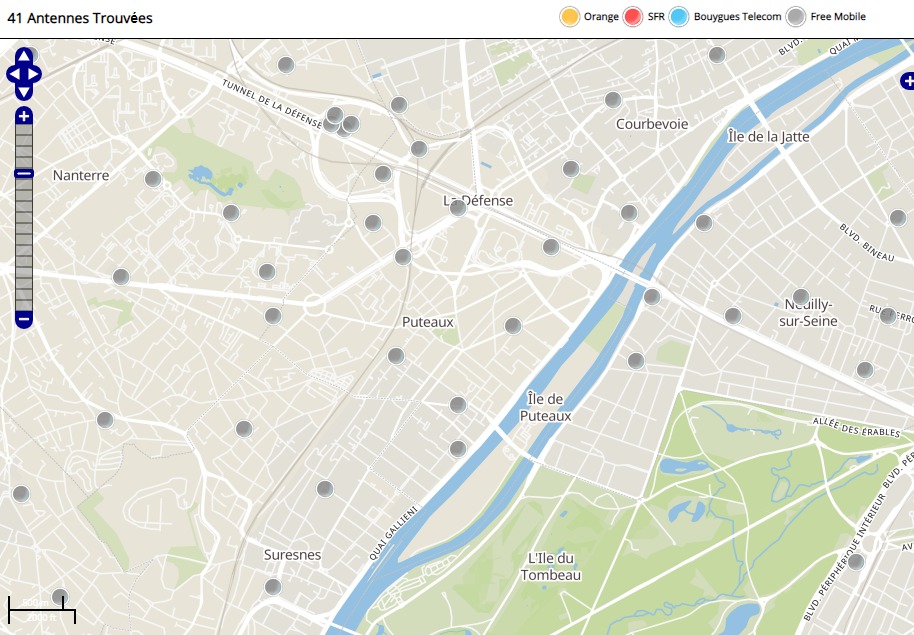The height and width of the screenshot is (635, 914).
Task: Toggle the Bouygues Telecom blue circle
Action: 680,17
